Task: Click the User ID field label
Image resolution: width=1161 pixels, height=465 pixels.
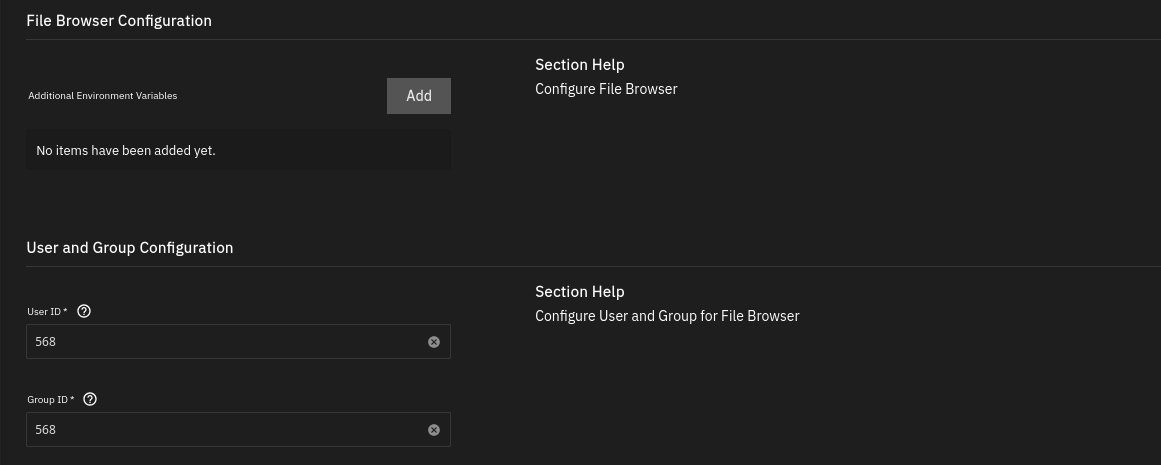Action: pyautogui.click(x=47, y=312)
